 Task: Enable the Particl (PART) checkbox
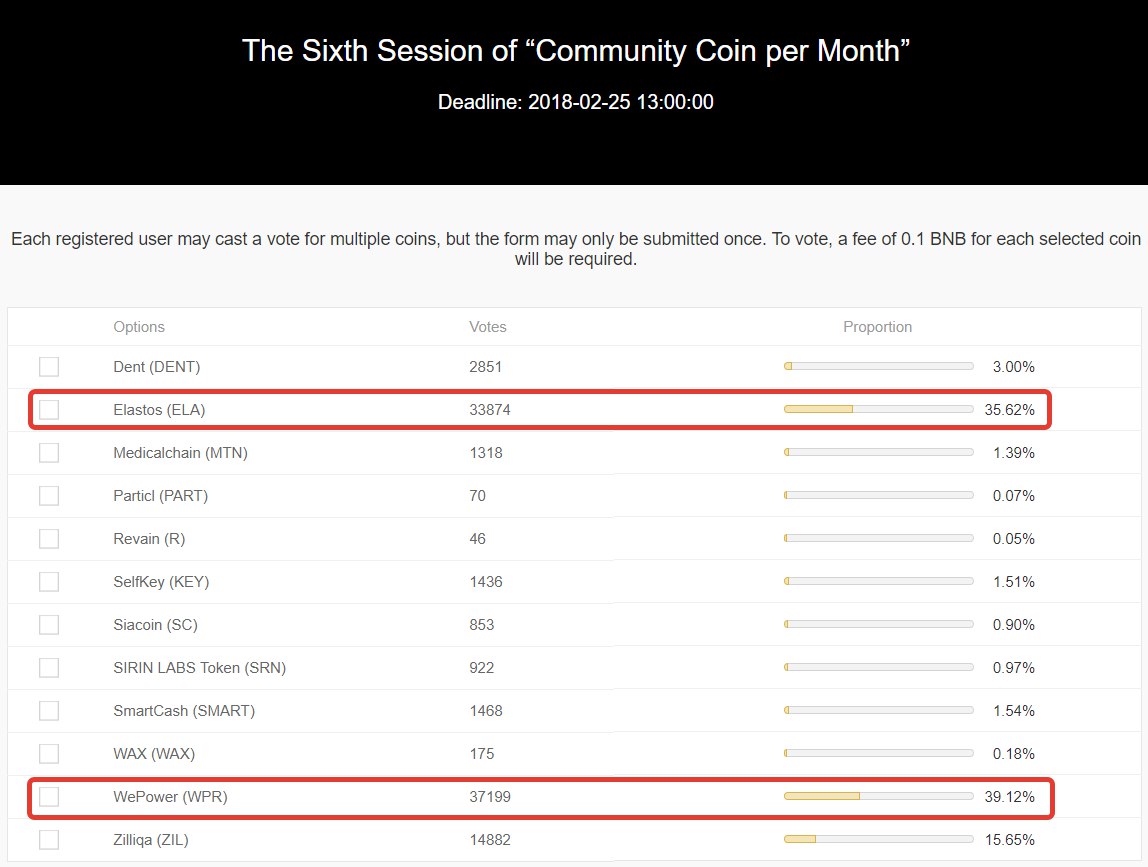(49, 496)
